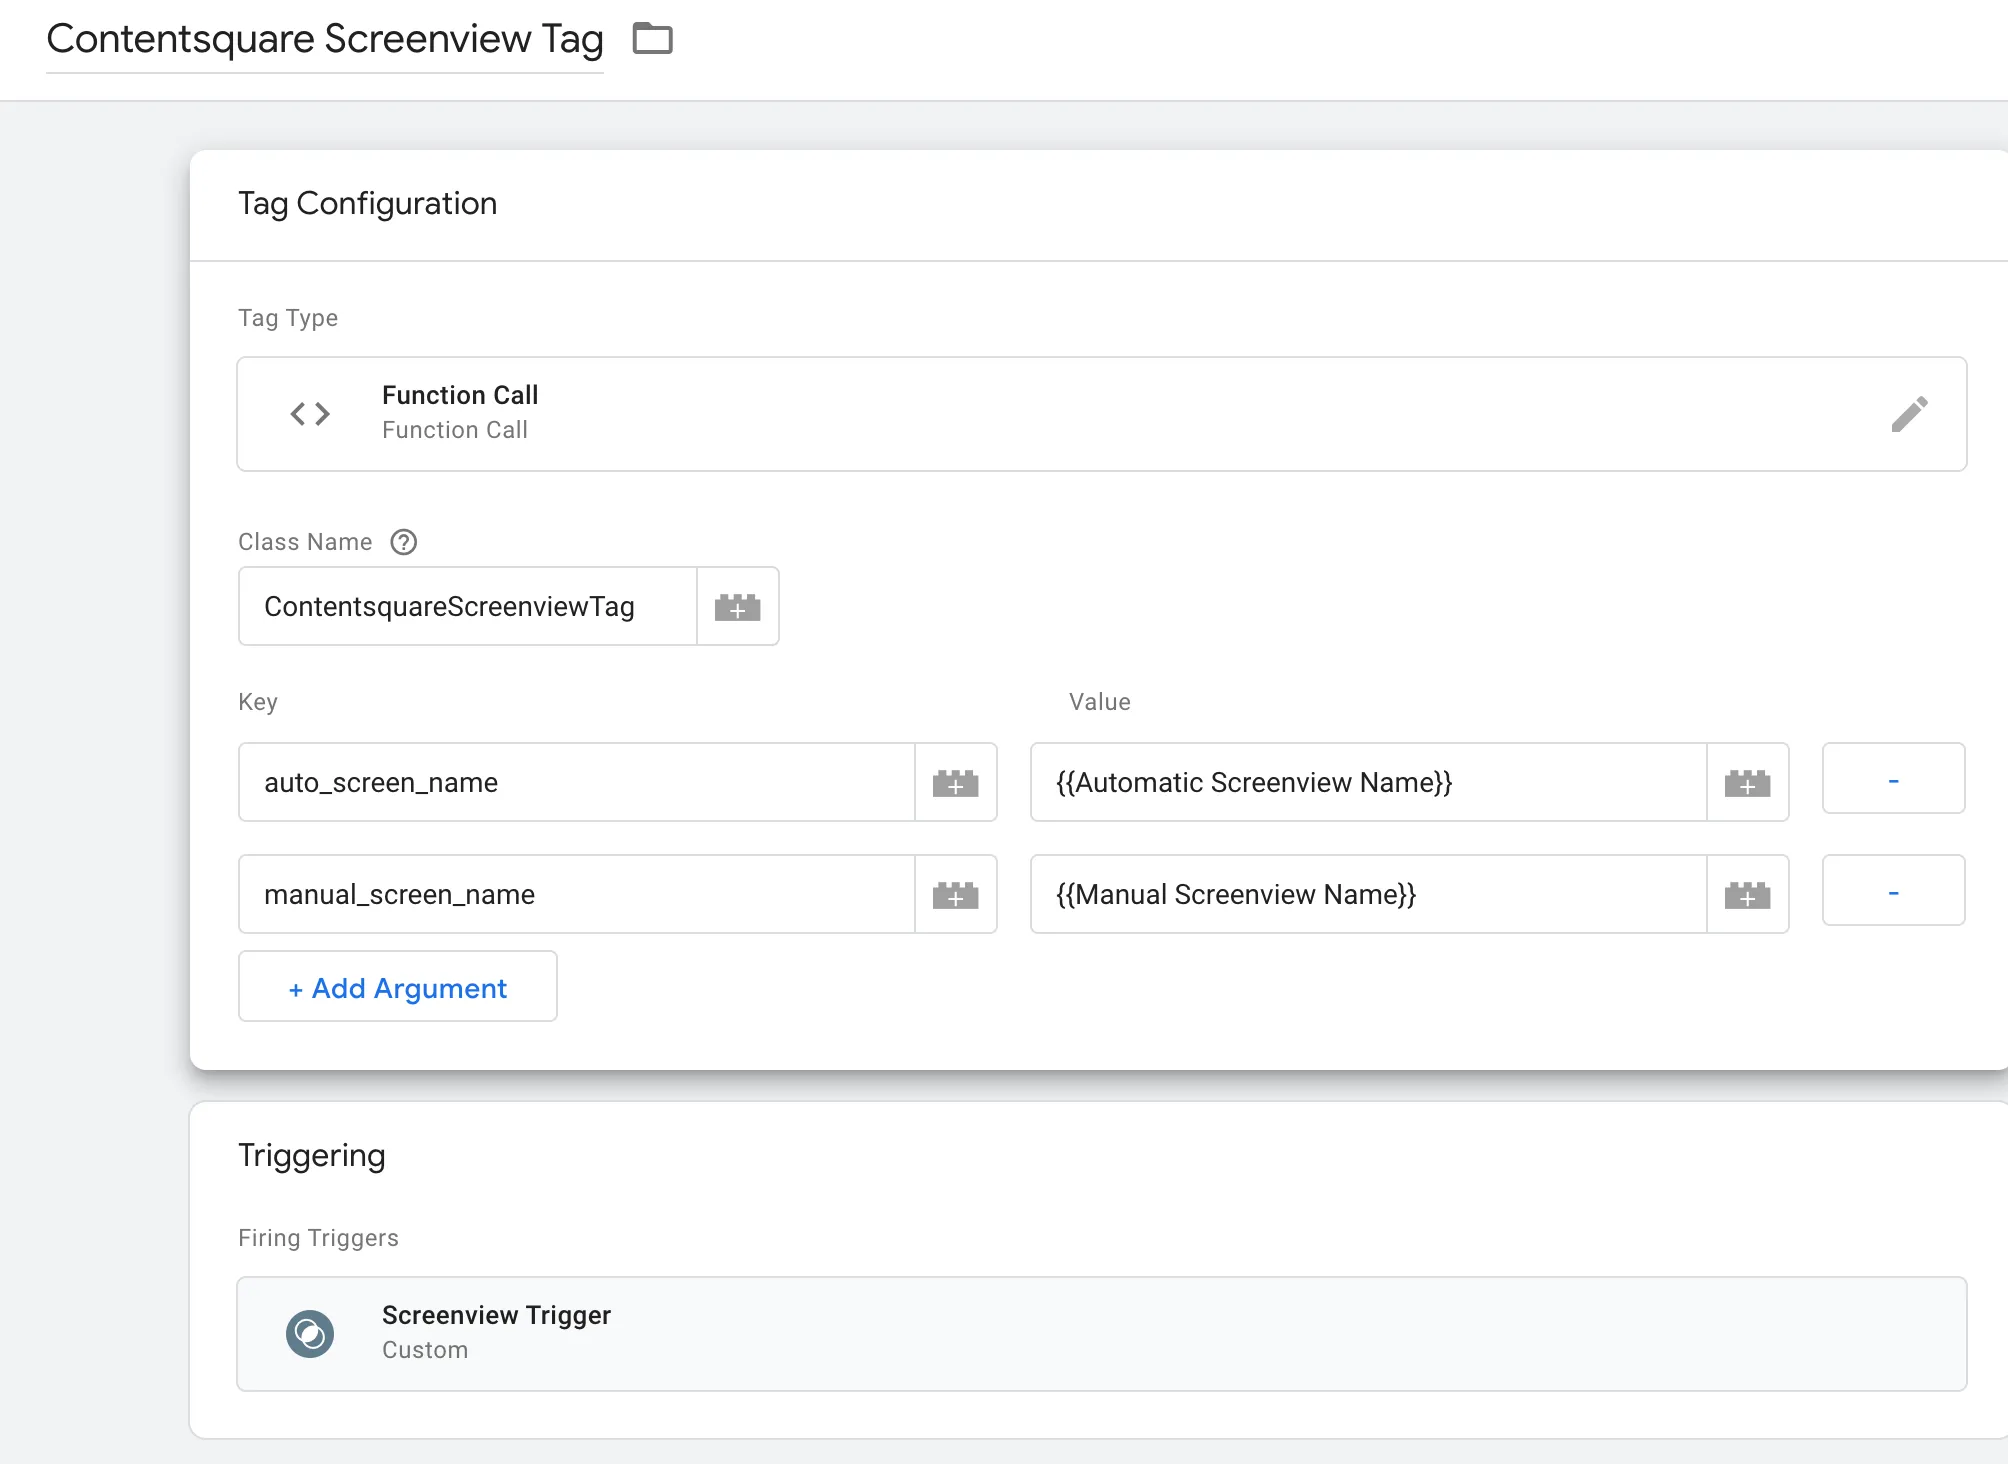Insert variable for auto_screen_name key
The image size is (2008, 1464).
click(955, 783)
